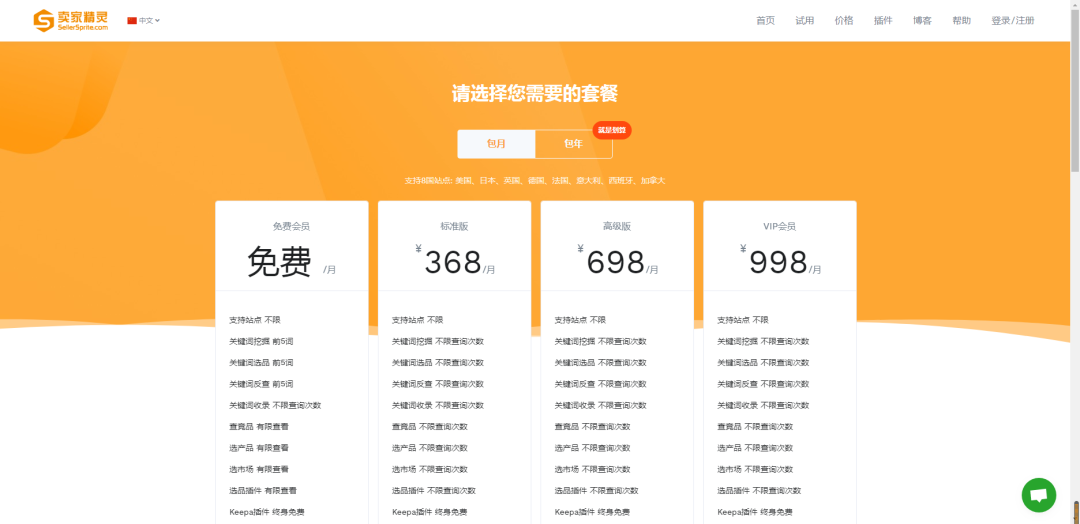Click Keepa插件 终身免费 in the 高级版 card
The height and width of the screenshot is (524, 1080).
click(x=592, y=512)
